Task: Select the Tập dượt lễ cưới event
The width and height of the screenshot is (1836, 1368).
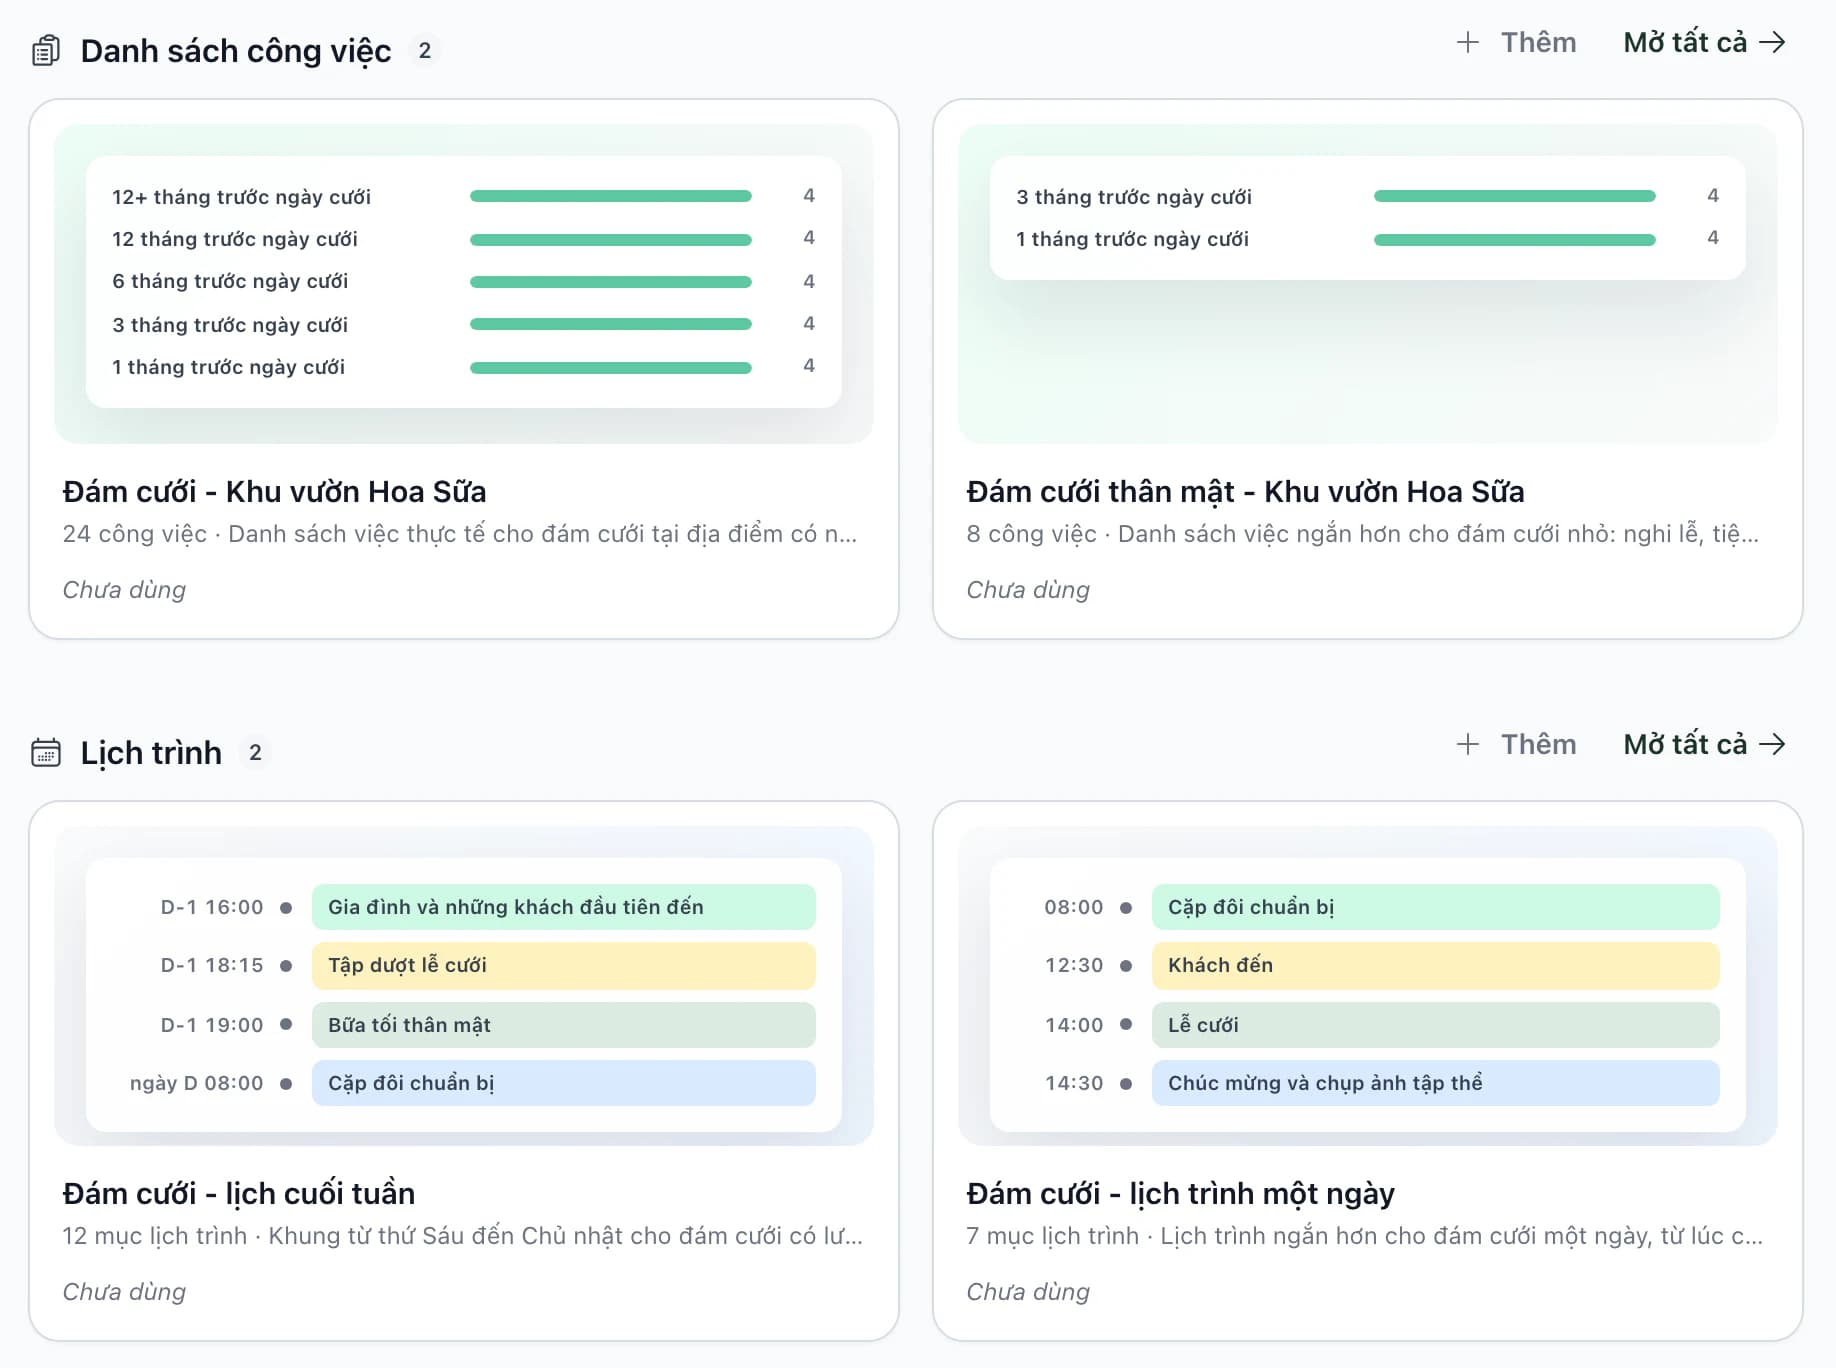Action: pos(564,965)
